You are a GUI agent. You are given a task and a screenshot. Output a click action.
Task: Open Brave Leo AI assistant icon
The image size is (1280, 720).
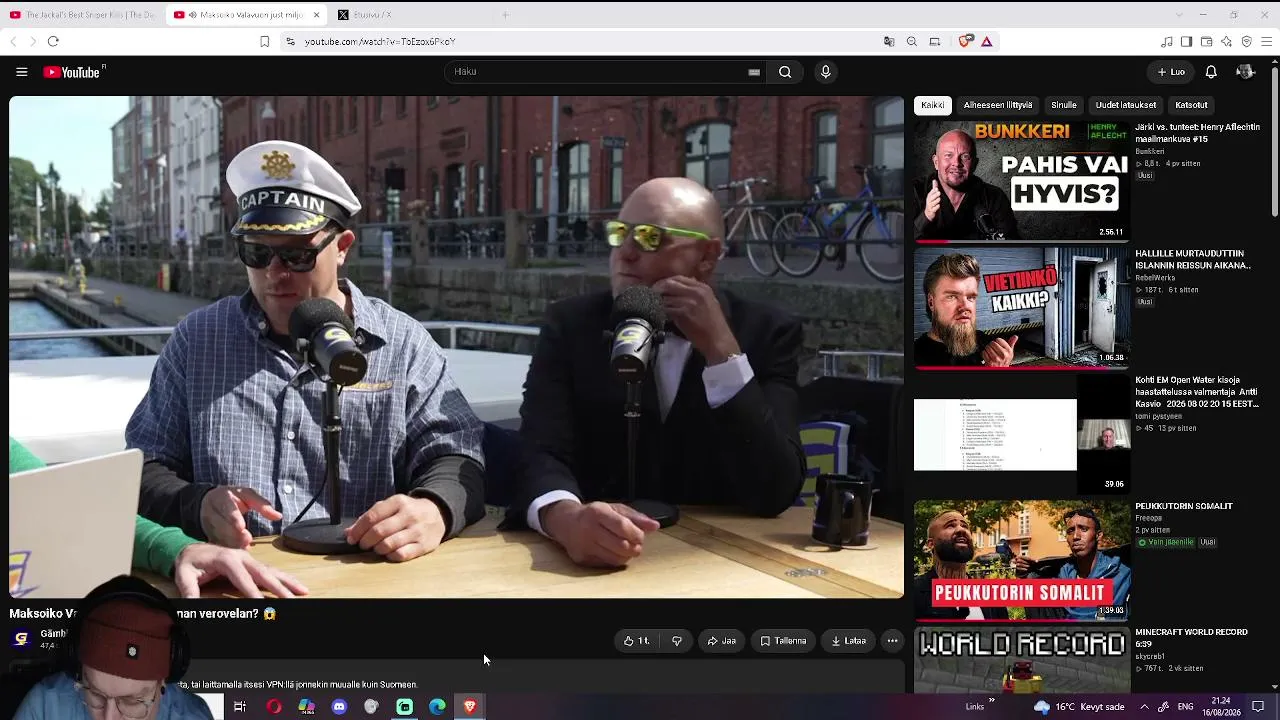click(x=1226, y=41)
